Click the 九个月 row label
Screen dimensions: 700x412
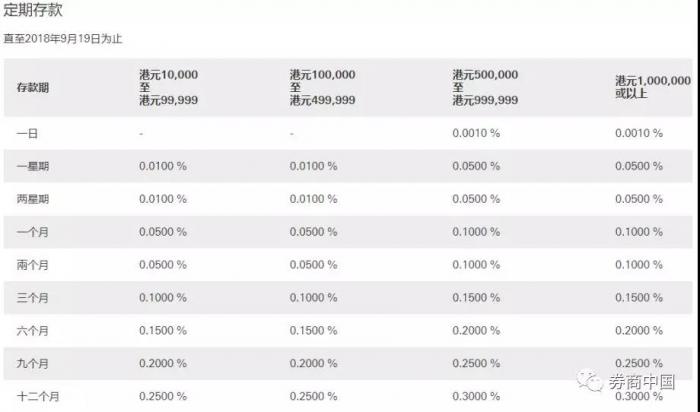click(32, 364)
